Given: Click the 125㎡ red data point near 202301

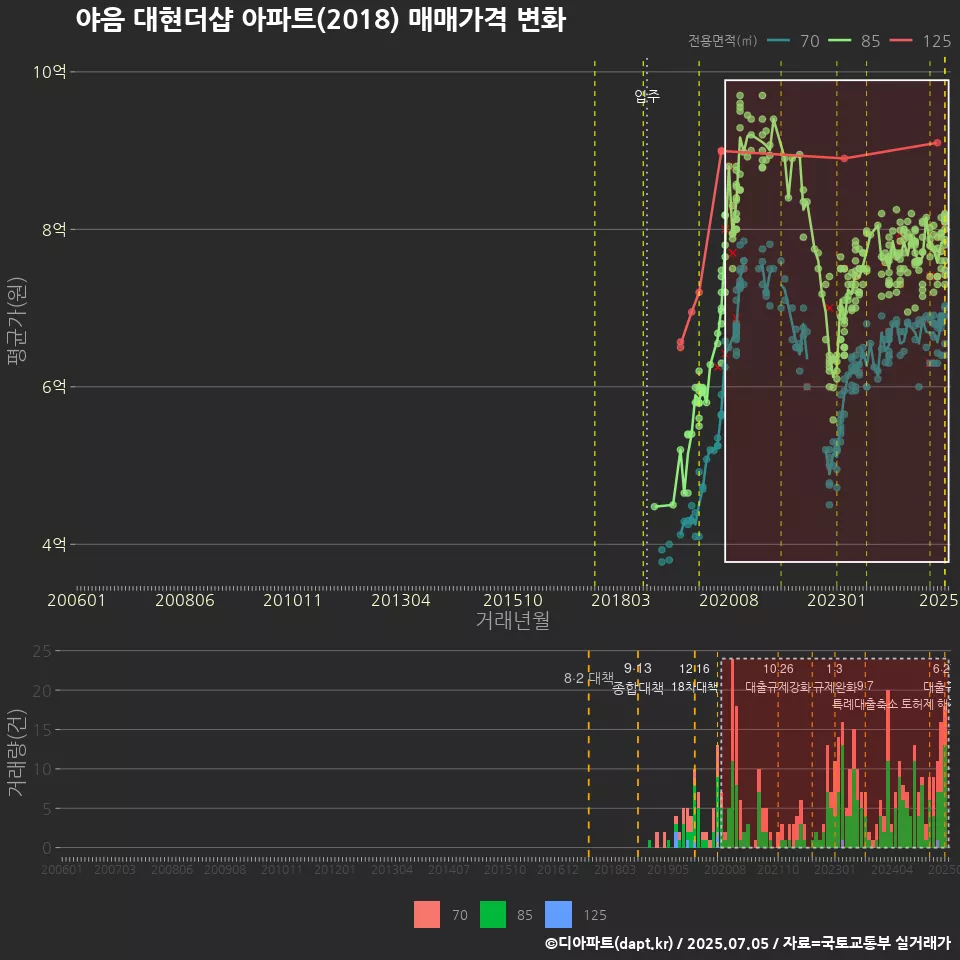Looking at the screenshot, I should pos(844,158).
